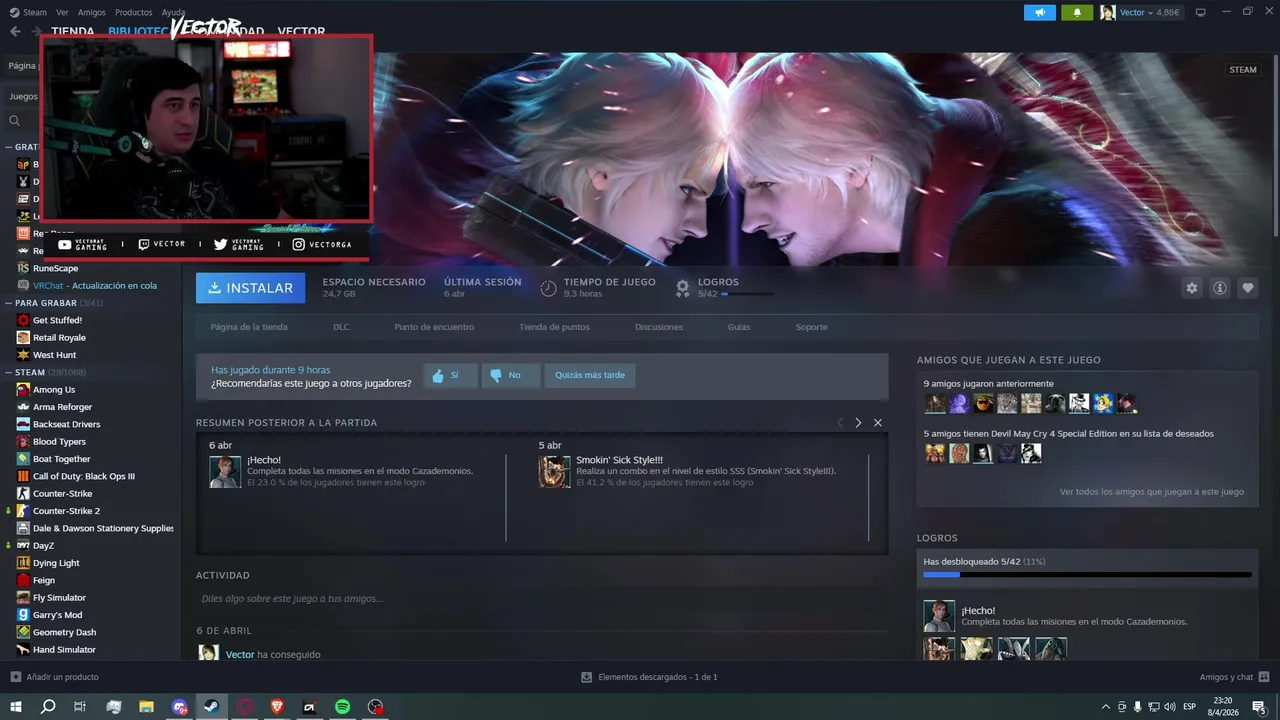Open the Productos menu
Screen dimensions: 1280x720
(134, 13)
